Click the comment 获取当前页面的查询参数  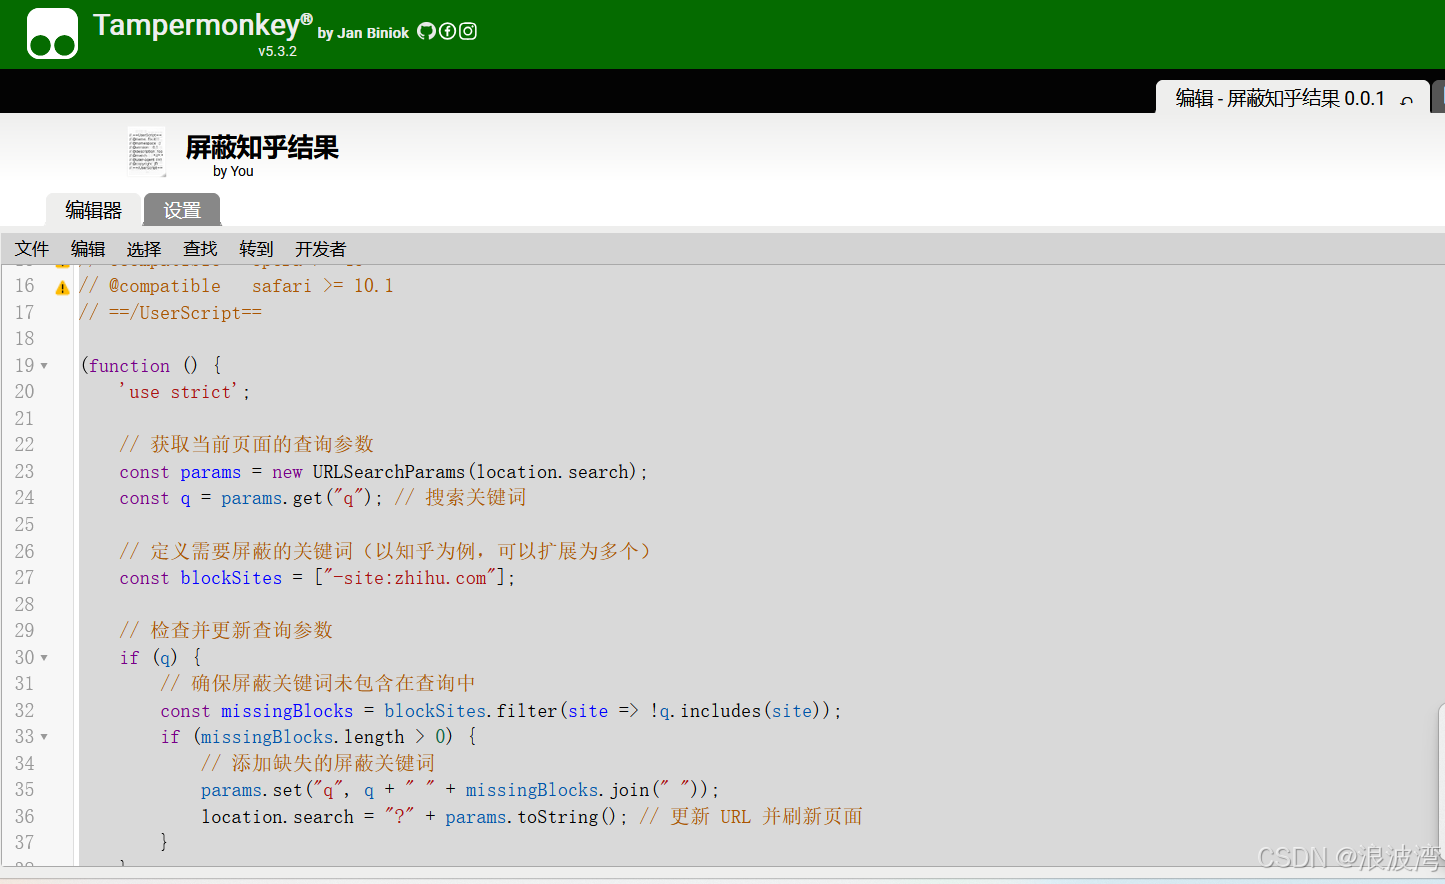pos(246,444)
